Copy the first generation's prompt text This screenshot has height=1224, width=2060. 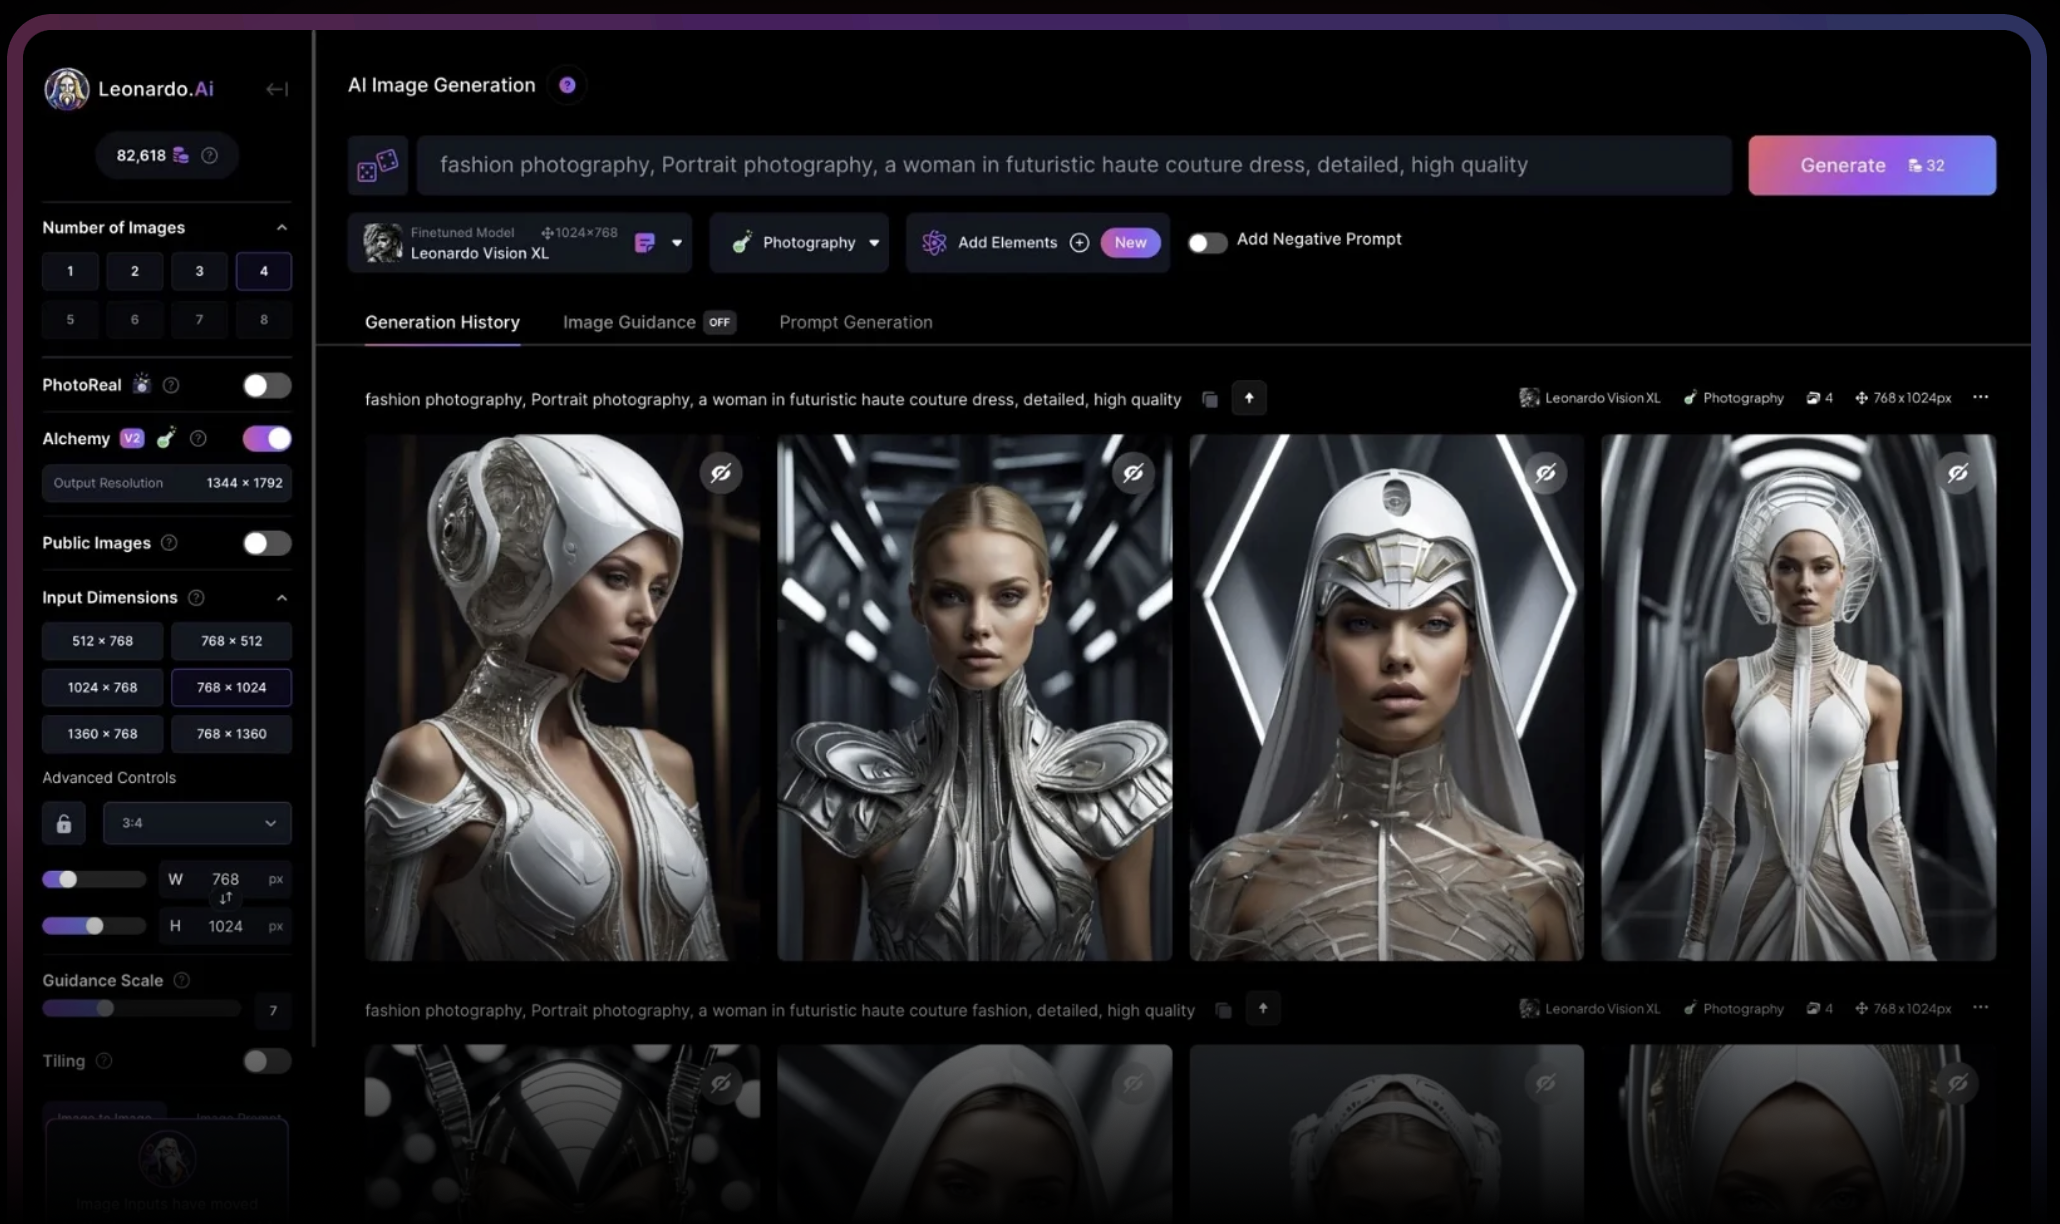1210,400
